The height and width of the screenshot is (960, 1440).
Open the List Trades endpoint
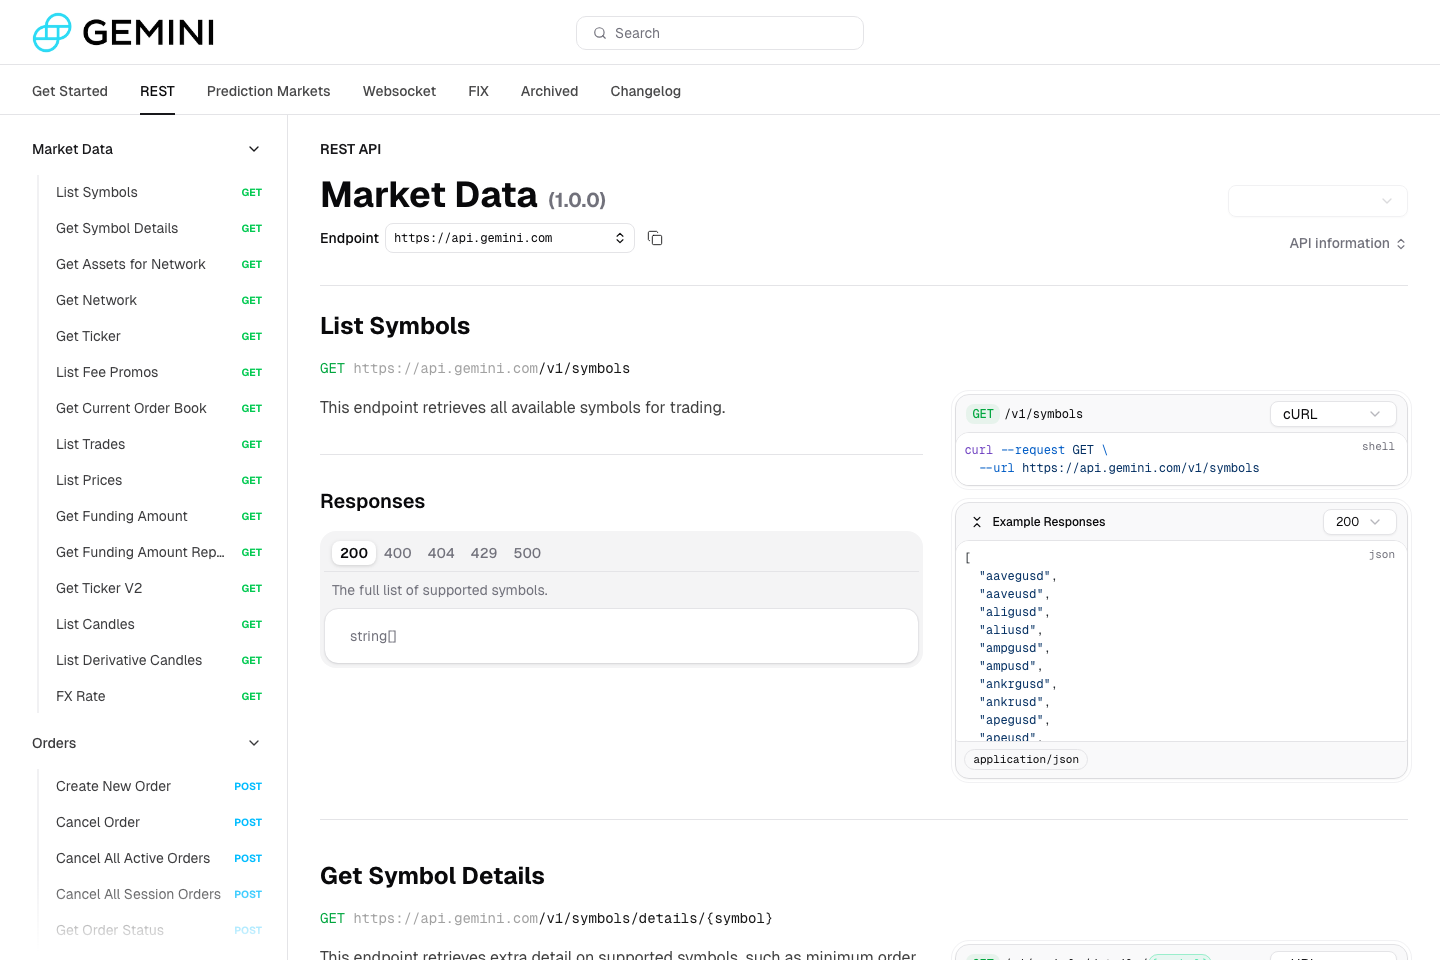click(x=90, y=444)
